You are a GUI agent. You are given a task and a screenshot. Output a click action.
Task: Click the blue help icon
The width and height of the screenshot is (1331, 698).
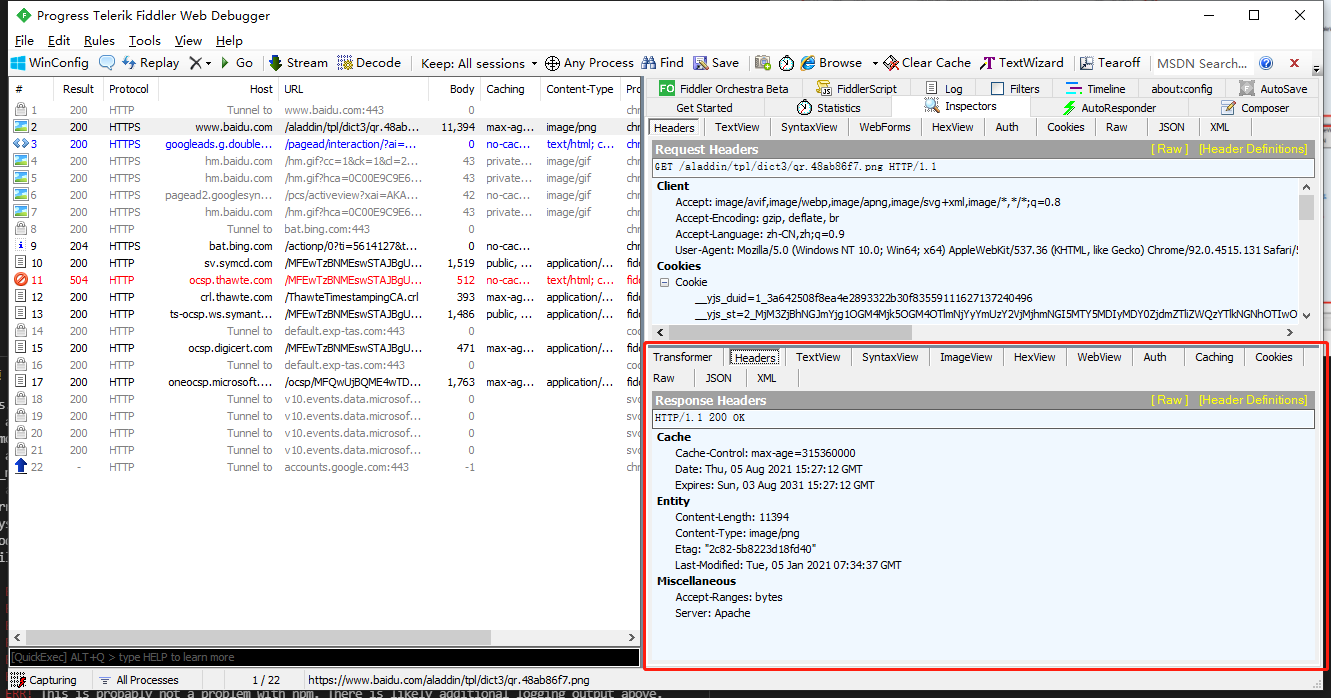1266,63
